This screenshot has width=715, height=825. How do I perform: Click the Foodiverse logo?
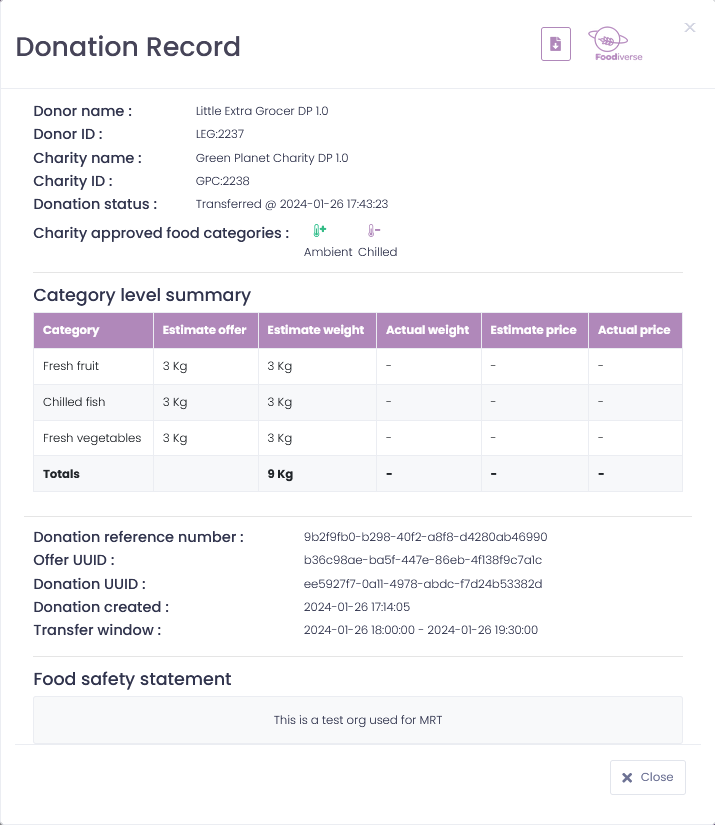click(x=616, y=45)
